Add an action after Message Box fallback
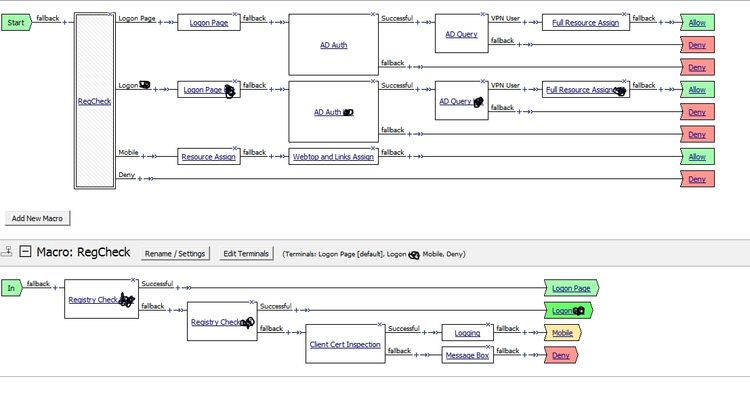The width and height of the screenshot is (750, 407). [524, 355]
